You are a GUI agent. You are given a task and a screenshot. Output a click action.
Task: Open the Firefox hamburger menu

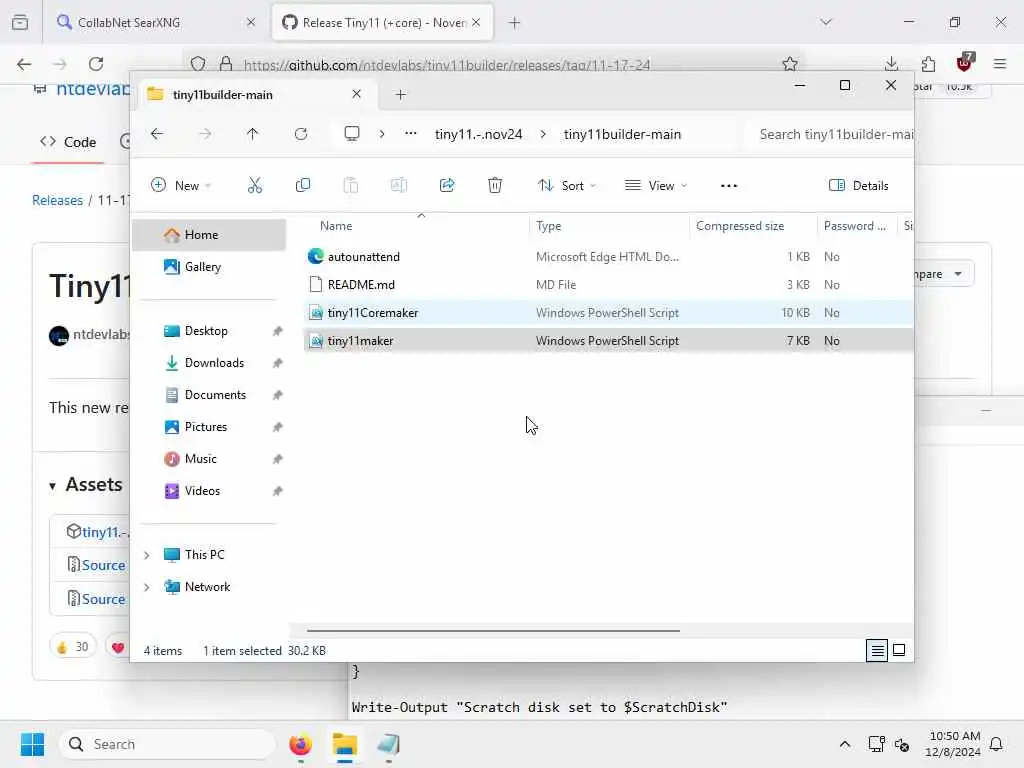point(1000,64)
